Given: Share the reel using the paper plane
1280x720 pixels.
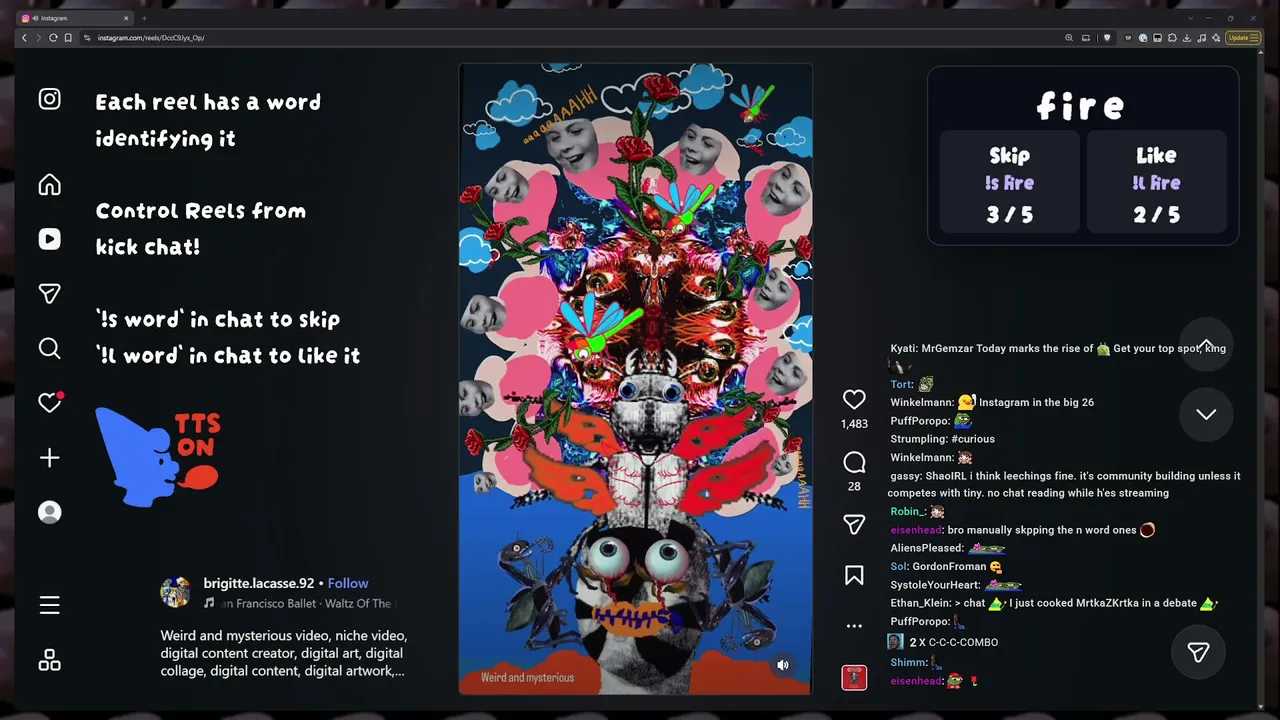Looking at the screenshot, I should [x=854, y=525].
